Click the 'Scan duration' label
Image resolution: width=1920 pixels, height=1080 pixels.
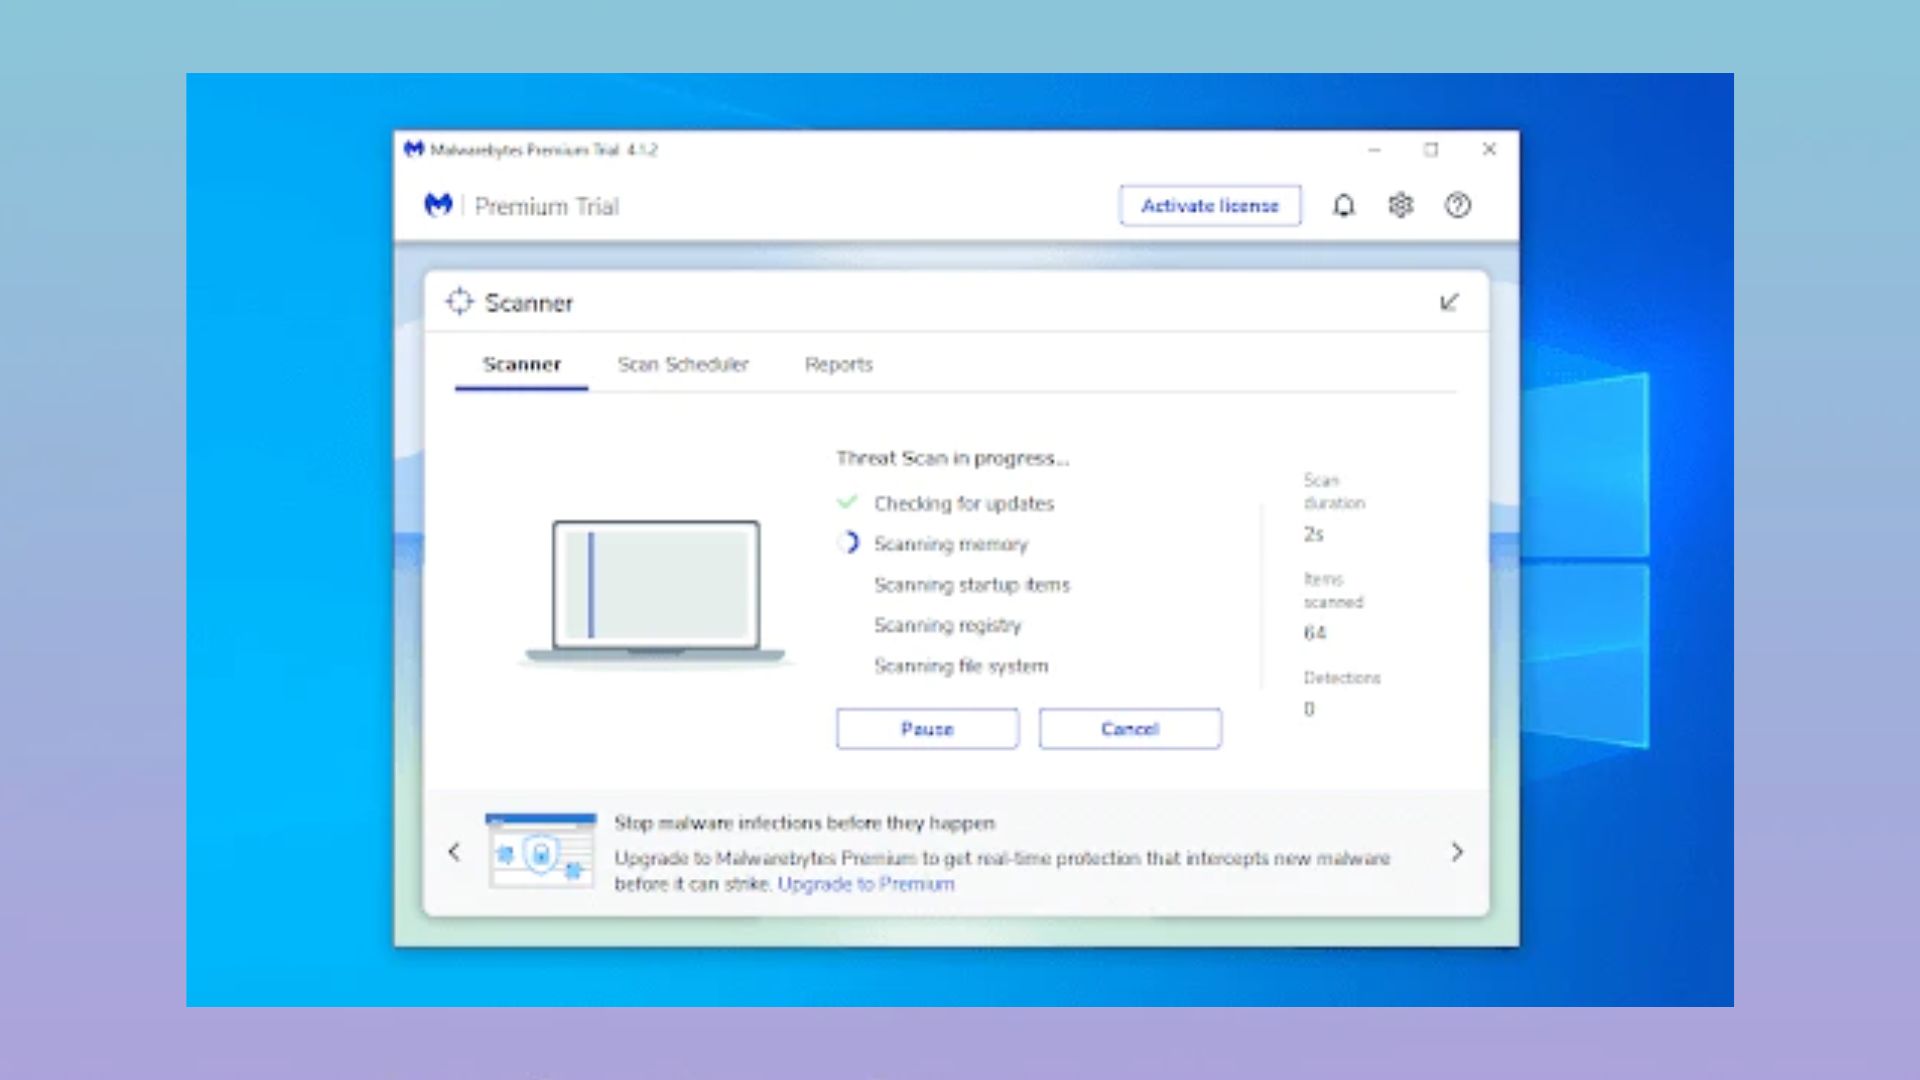pyautogui.click(x=1334, y=491)
